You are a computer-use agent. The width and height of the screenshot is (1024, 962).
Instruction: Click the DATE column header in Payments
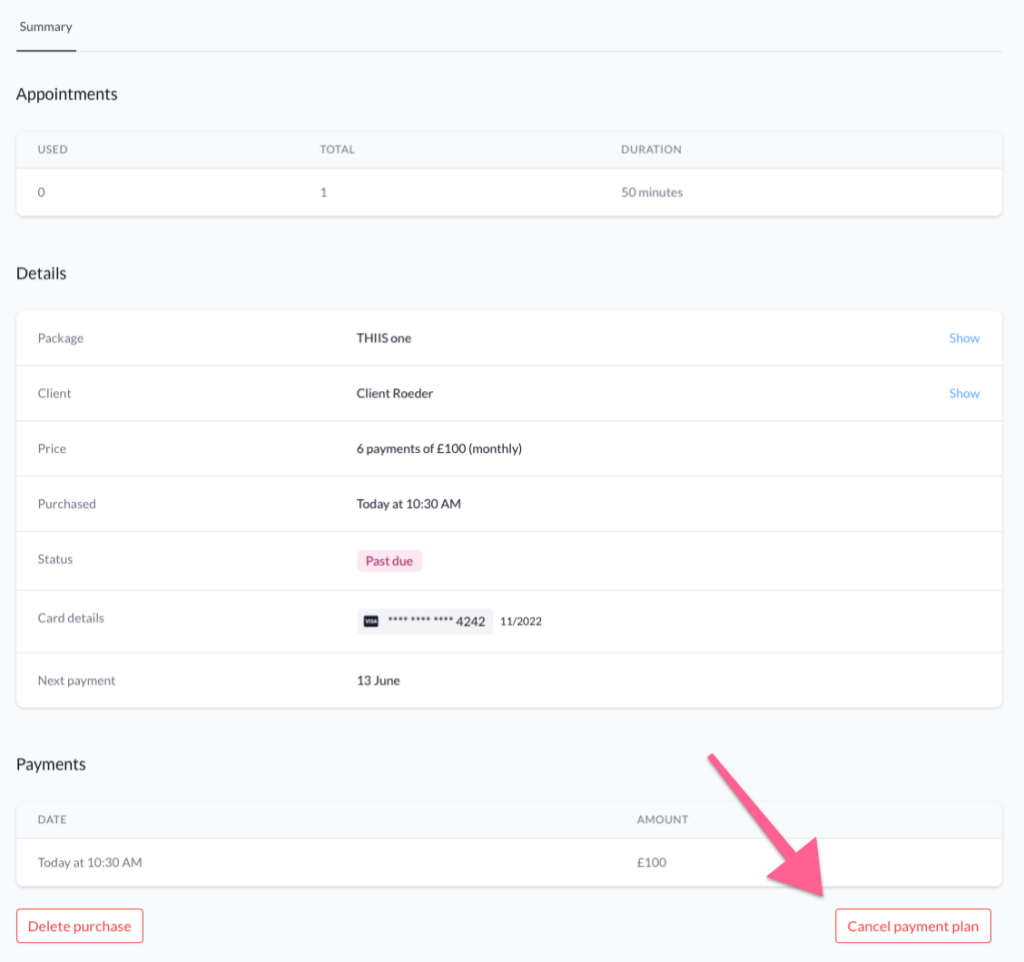point(52,819)
